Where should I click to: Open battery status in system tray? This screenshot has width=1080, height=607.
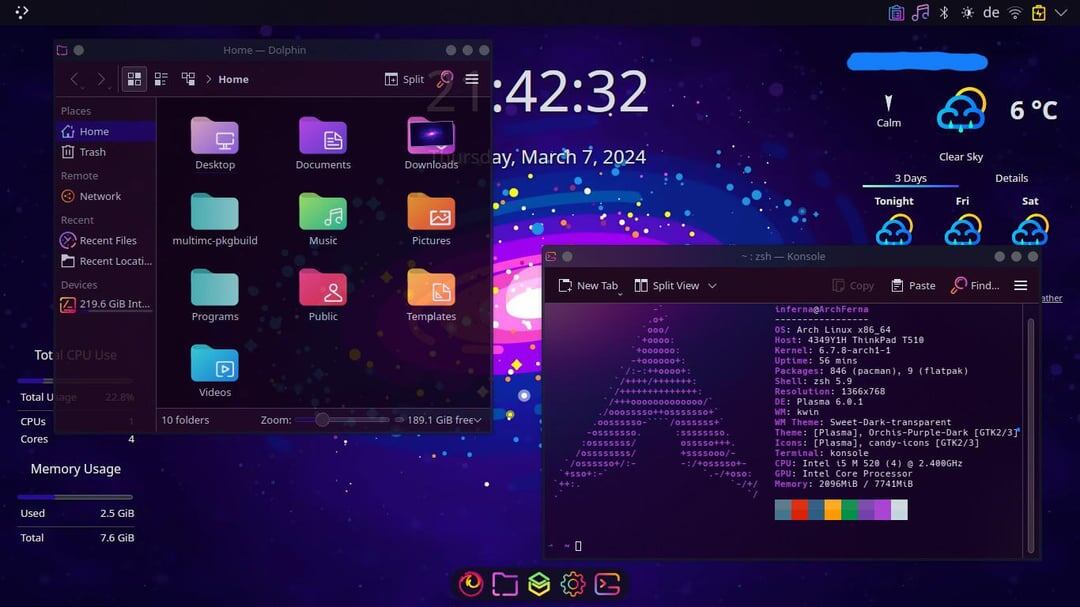(1039, 12)
